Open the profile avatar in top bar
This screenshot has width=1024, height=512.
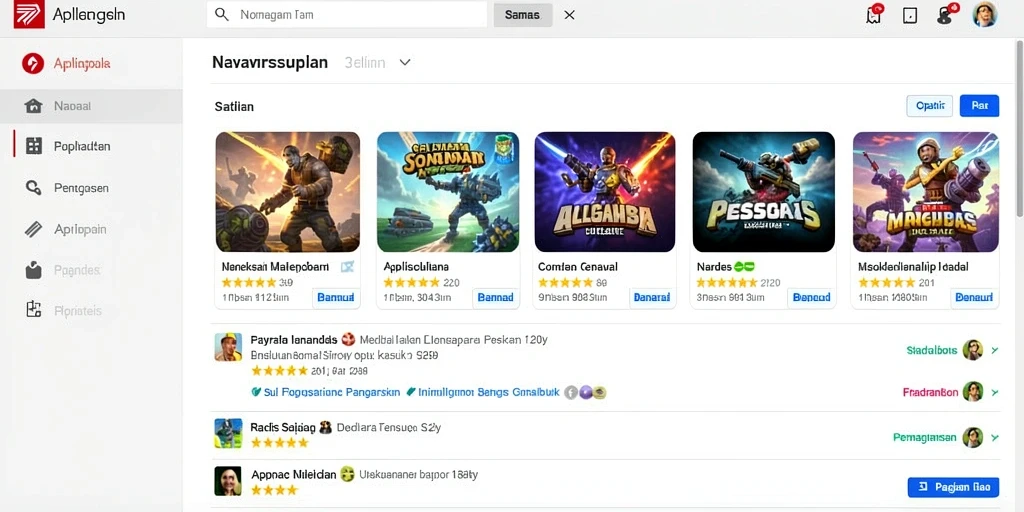(984, 14)
